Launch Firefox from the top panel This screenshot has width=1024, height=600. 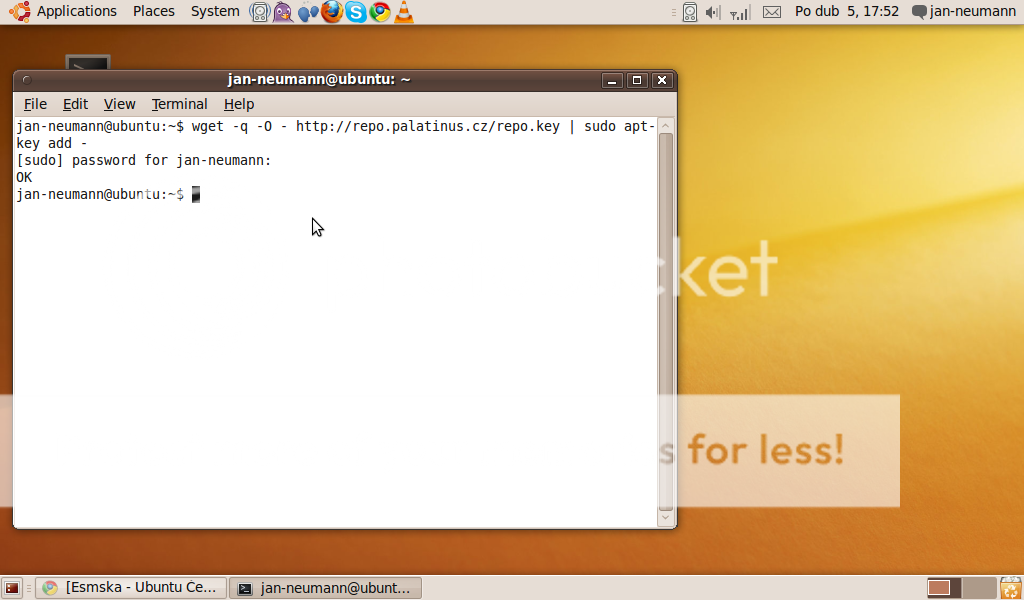pos(332,12)
